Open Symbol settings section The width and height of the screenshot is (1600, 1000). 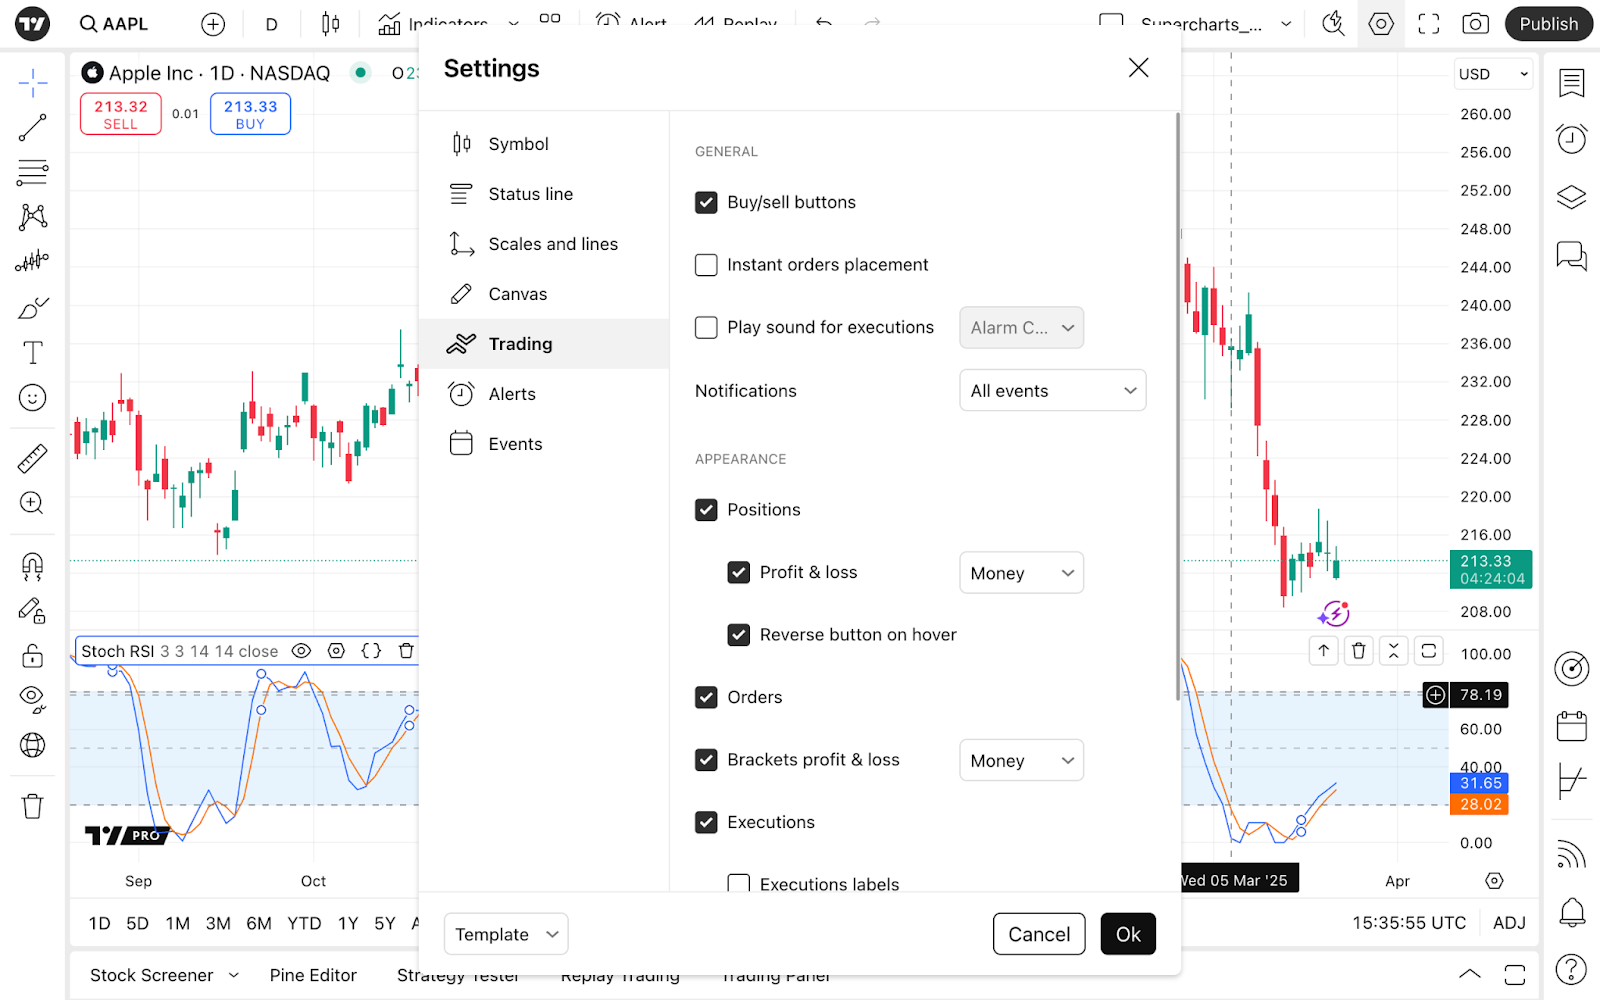(x=544, y=144)
